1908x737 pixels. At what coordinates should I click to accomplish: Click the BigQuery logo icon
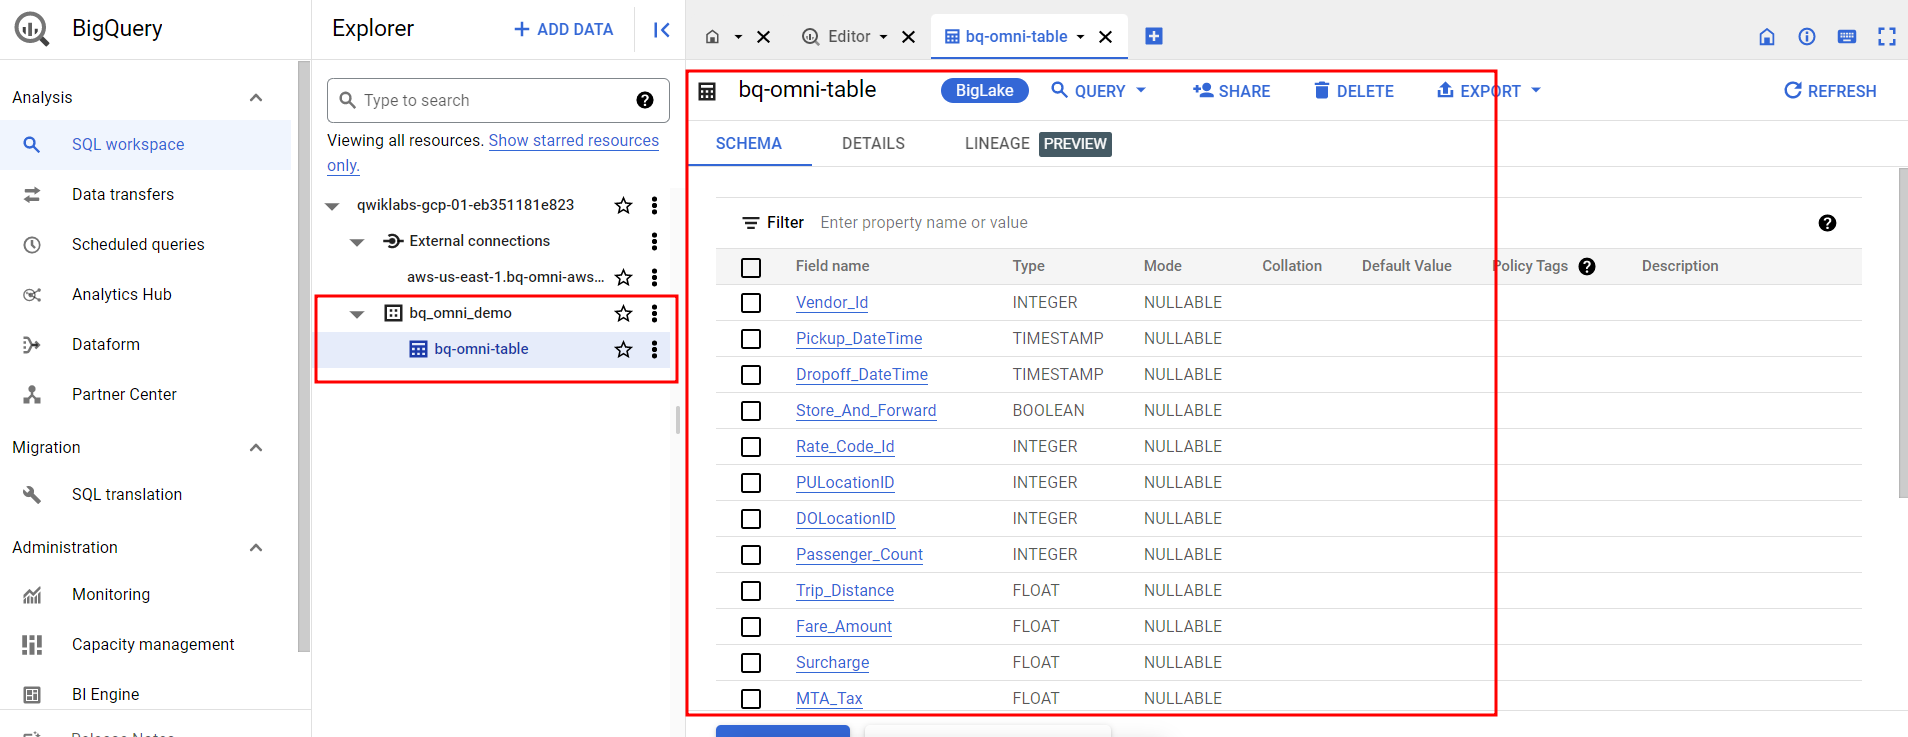coord(32,29)
